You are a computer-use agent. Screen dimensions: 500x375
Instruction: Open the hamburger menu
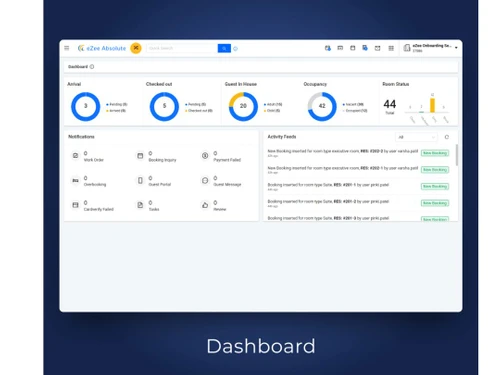[67, 48]
